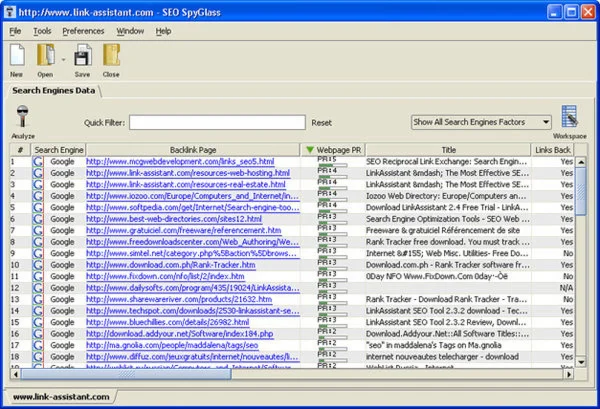
Task: Click the Open folder toolbar icon
Action: click(45, 55)
